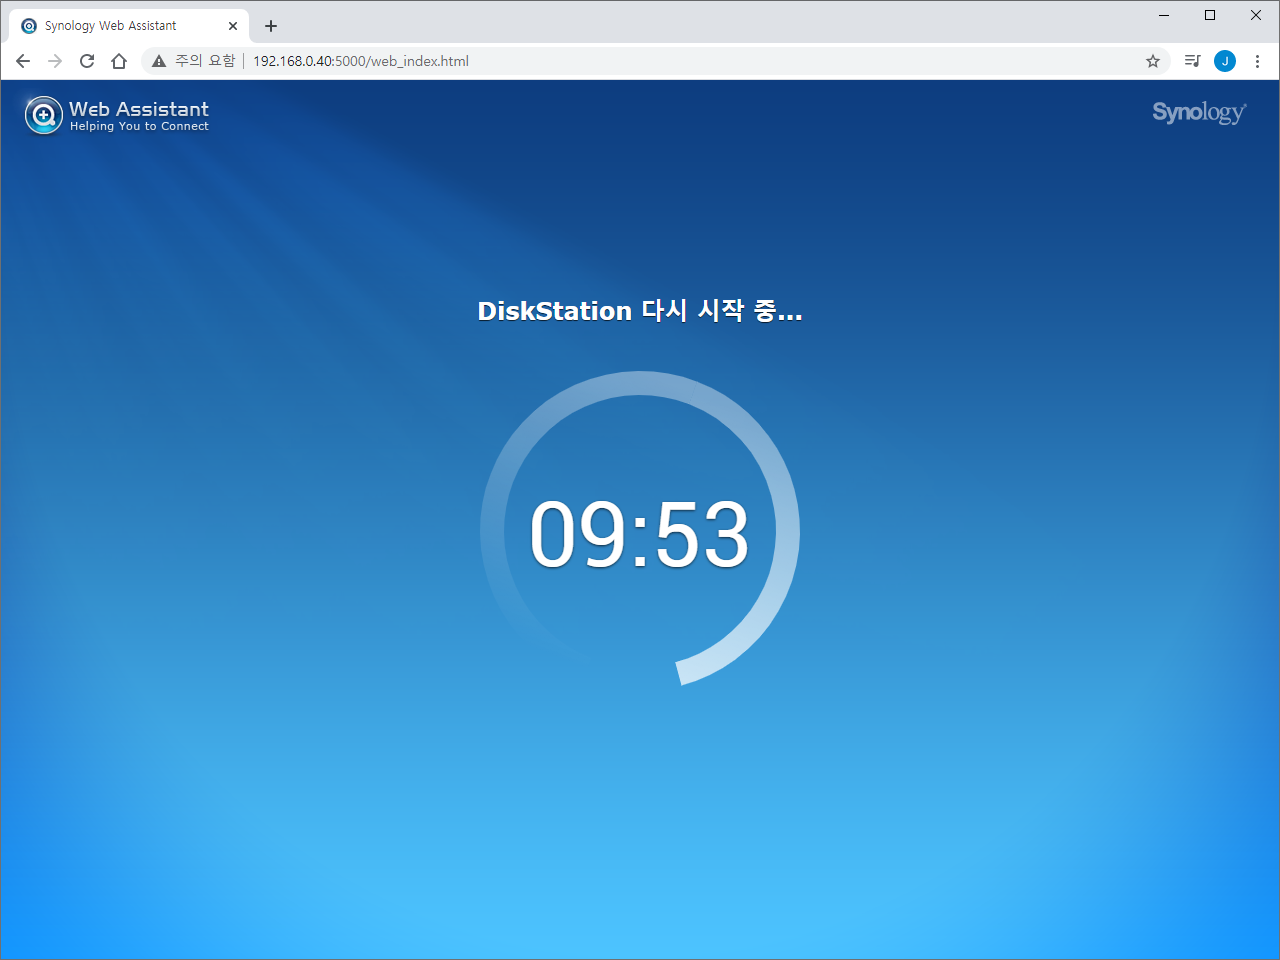Open the Chrome three-dot menu
The width and height of the screenshot is (1280, 960).
(1257, 61)
